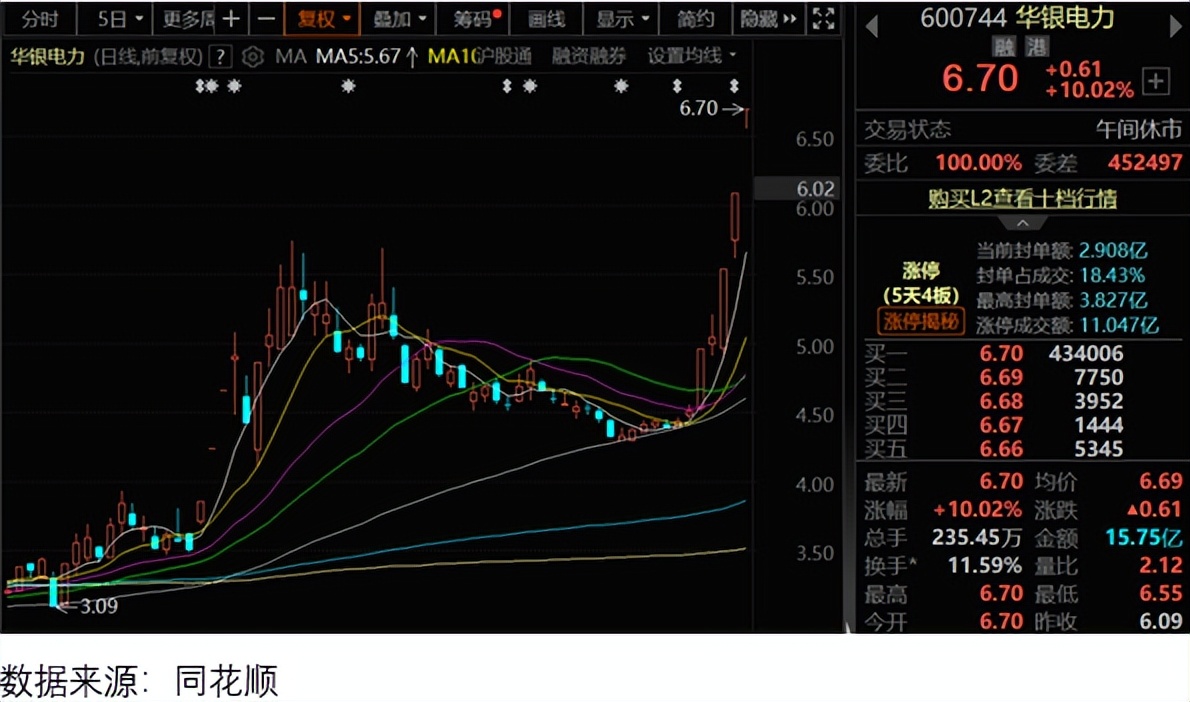The image size is (1190, 702).
Task: Open 更多周期 more periods tab
Action: [x=188, y=19]
